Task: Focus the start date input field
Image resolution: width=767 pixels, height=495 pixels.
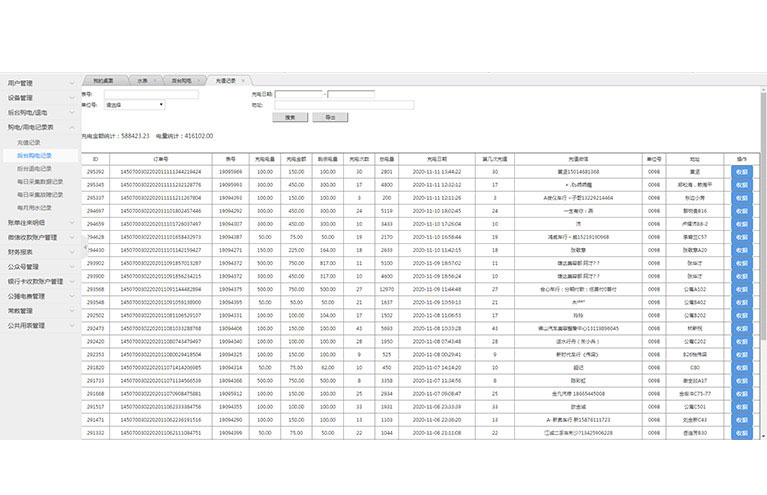Action: 299,94
